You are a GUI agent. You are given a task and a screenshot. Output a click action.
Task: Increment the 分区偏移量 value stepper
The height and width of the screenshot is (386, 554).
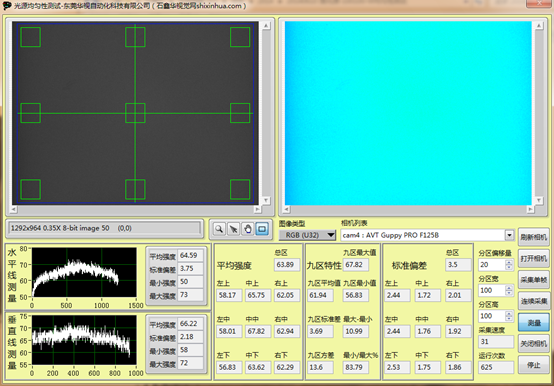click(509, 262)
